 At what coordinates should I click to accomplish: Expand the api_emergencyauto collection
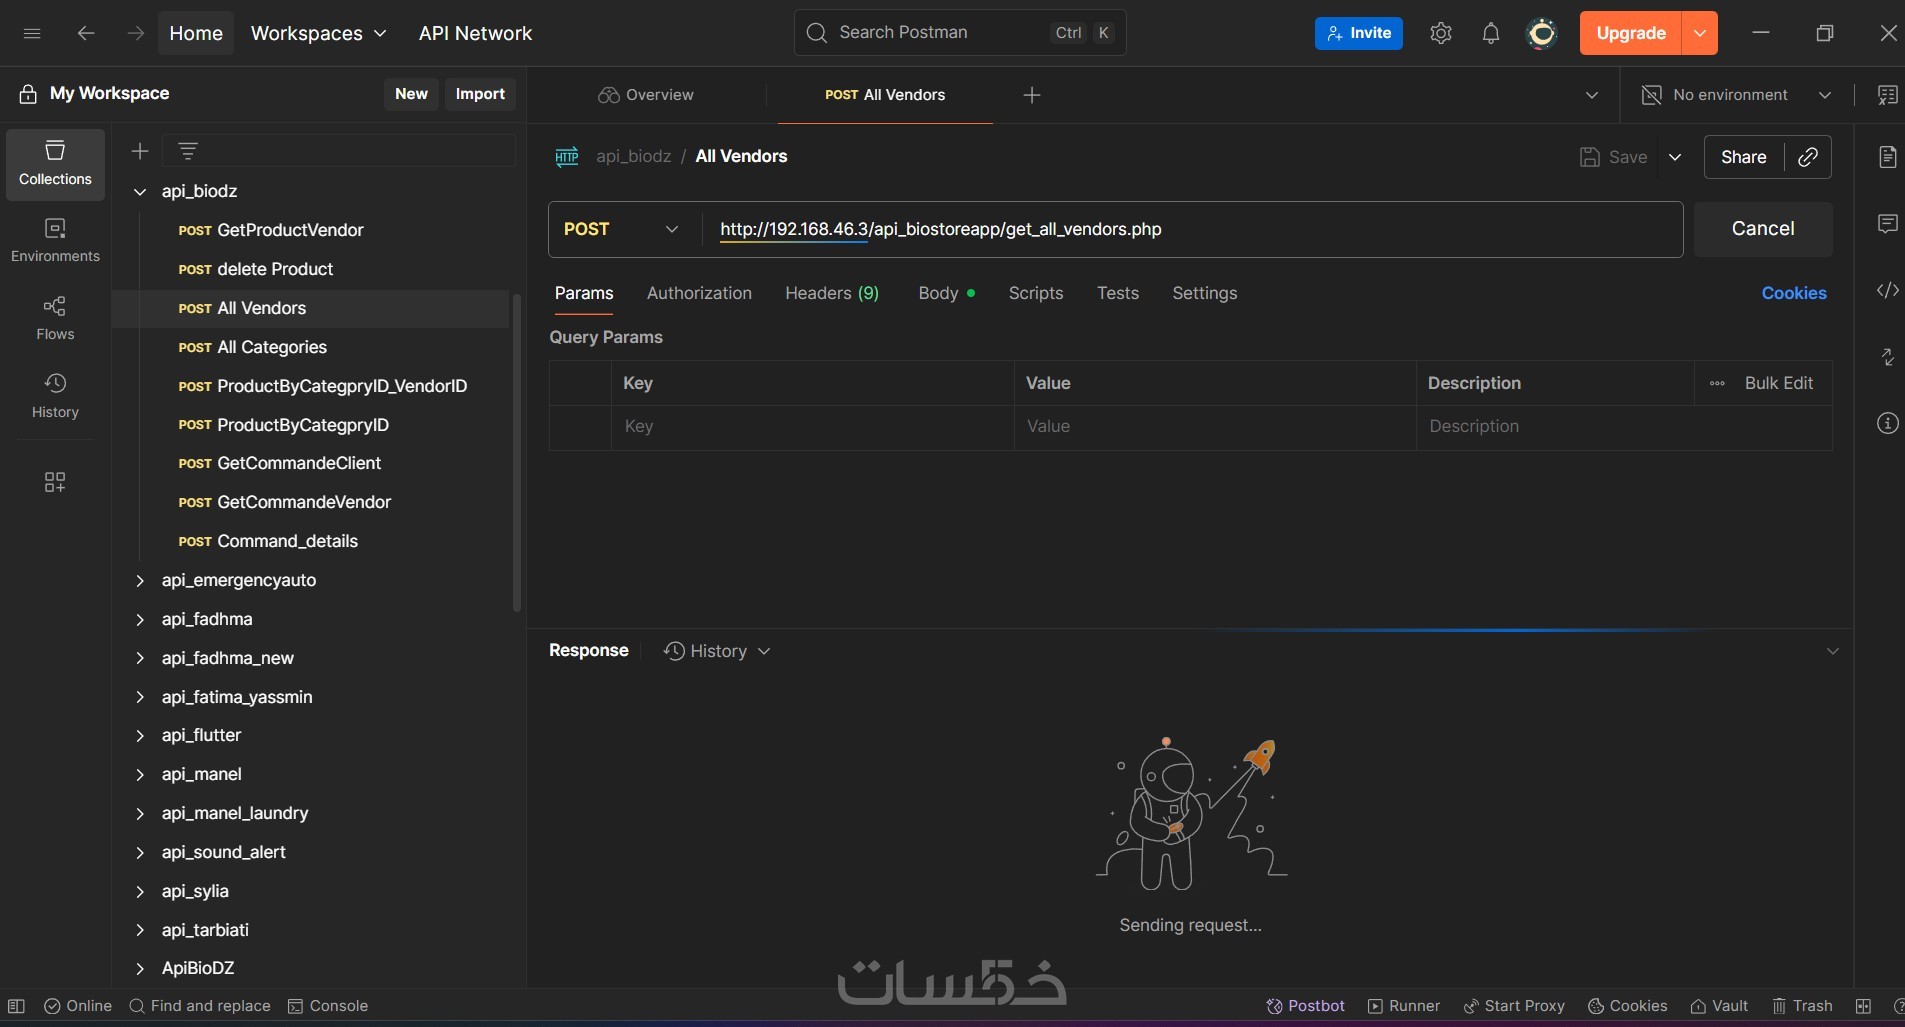[140, 580]
